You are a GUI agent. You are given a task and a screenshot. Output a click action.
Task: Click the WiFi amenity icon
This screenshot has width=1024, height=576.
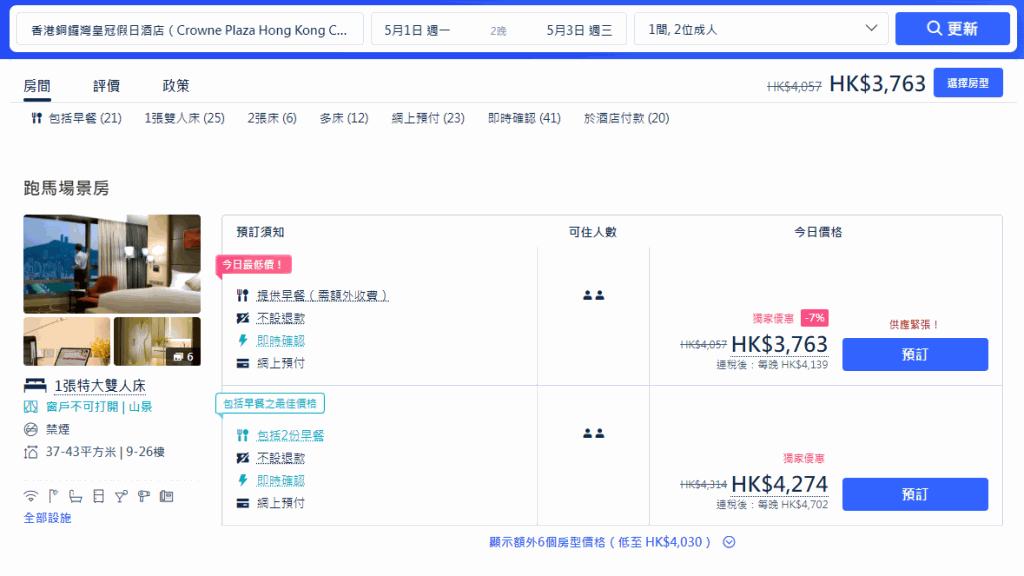(x=31, y=496)
